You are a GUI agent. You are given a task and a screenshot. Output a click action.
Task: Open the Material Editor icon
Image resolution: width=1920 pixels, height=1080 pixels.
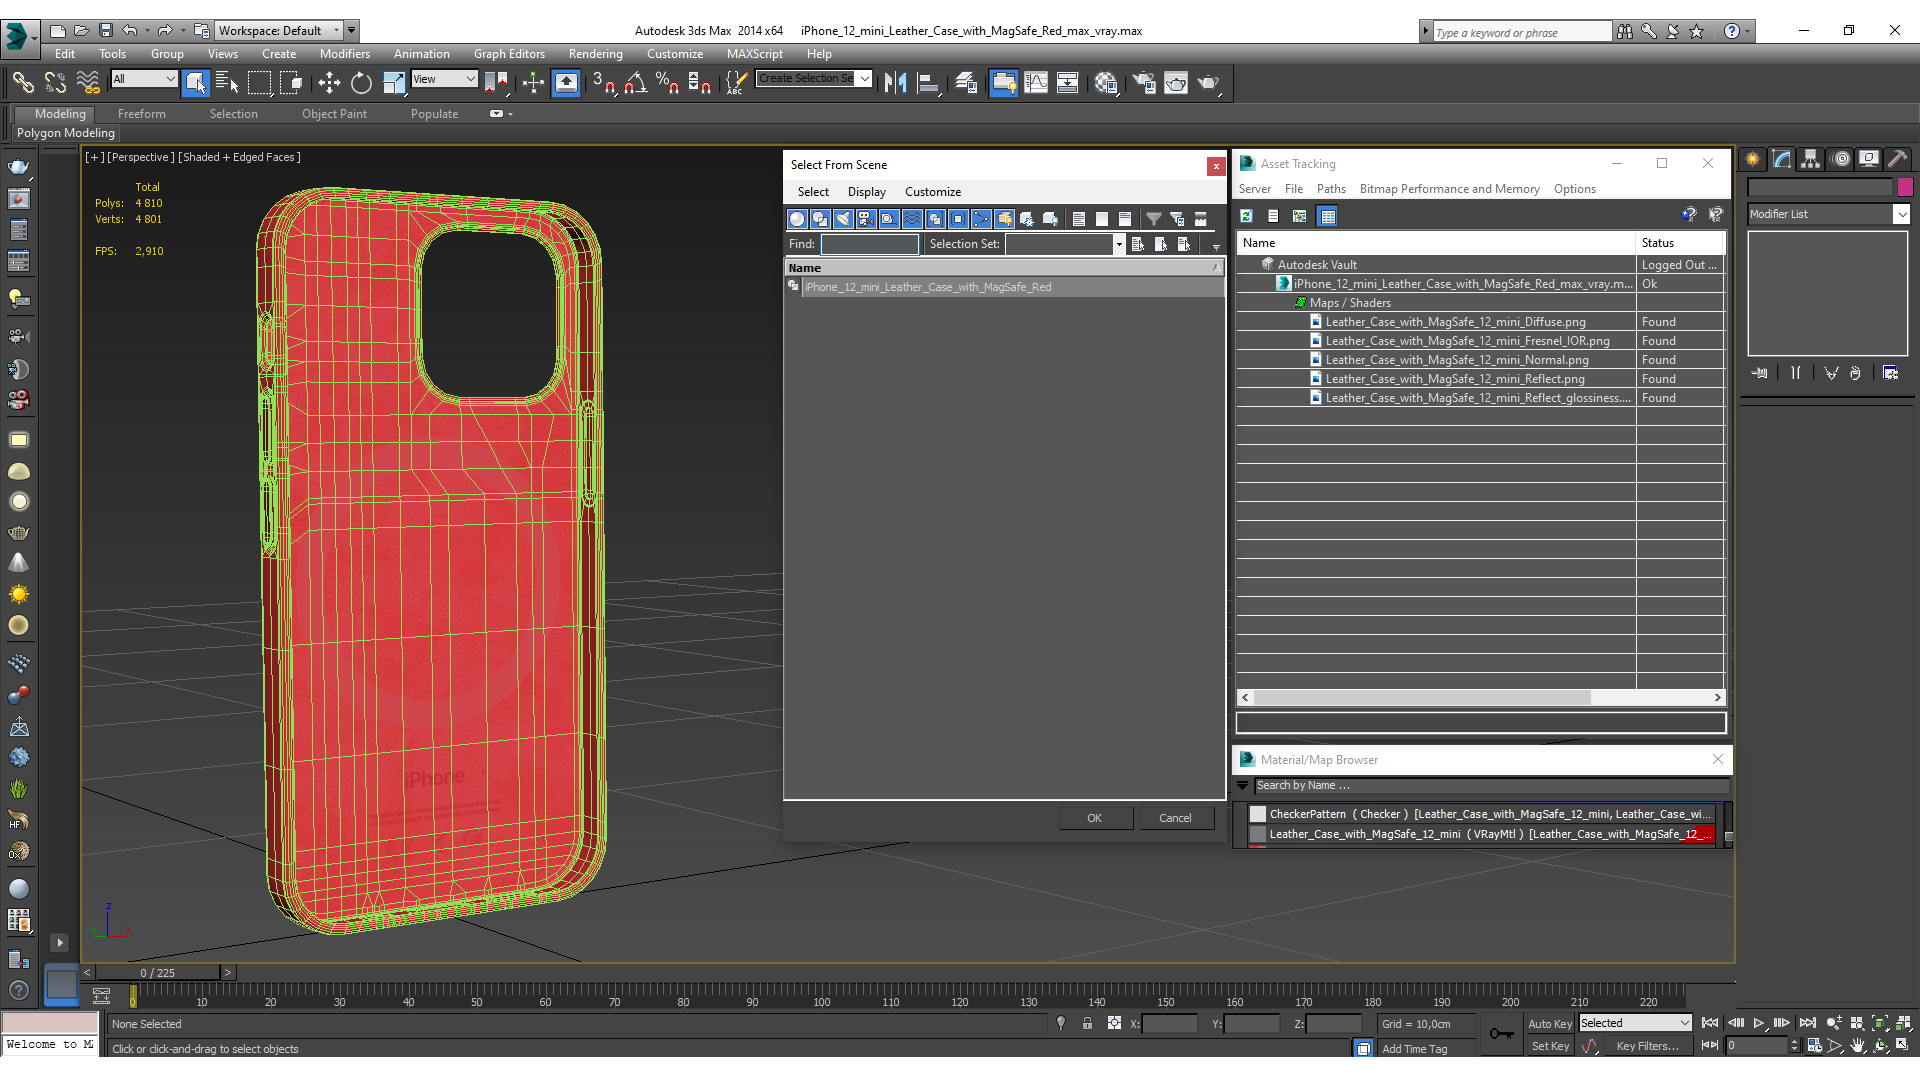tap(1105, 83)
